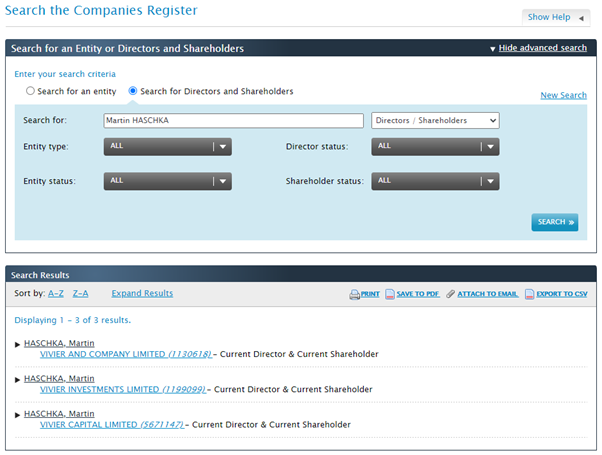Click the Show Help button text
This screenshot has height=455, width=602.
tap(549, 17)
